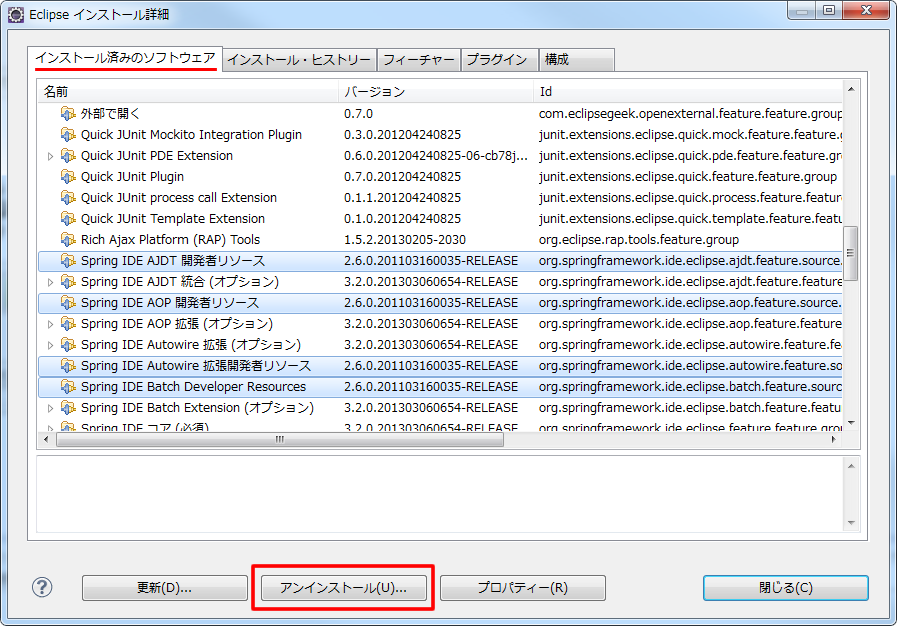Click the software list scroll down arrow
Viewport: 897px width, 626px height.
(x=851, y=423)
